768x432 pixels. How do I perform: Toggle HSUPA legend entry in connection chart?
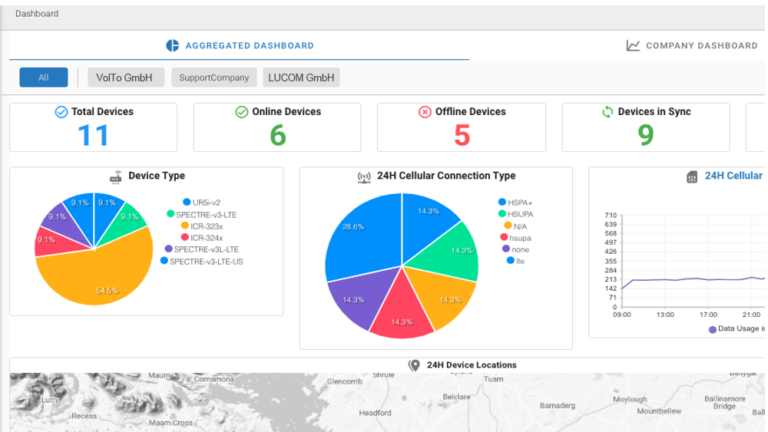click(x=515, y=214)
